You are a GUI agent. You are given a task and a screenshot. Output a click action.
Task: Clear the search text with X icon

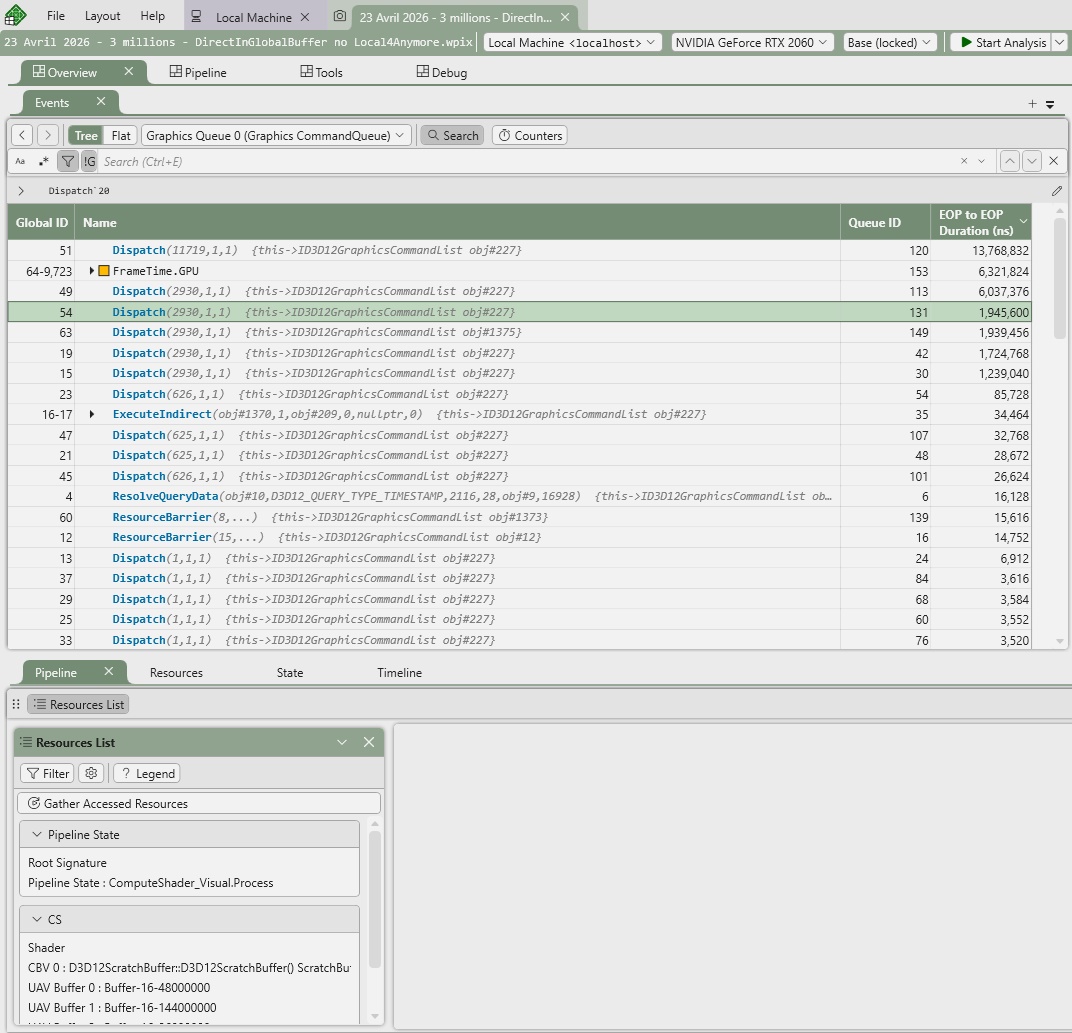click(x=964, y=161)
